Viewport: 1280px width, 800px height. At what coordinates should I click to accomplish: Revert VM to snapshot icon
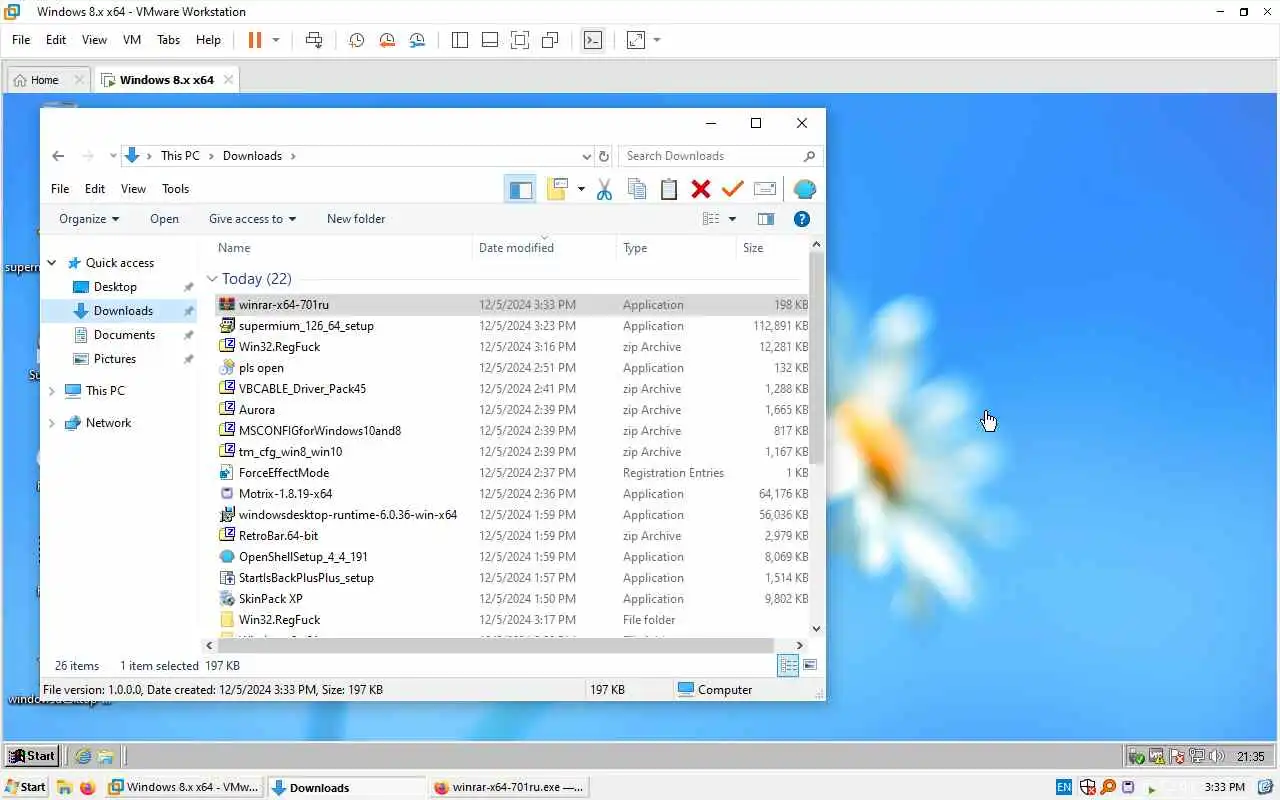click(387, 40)
